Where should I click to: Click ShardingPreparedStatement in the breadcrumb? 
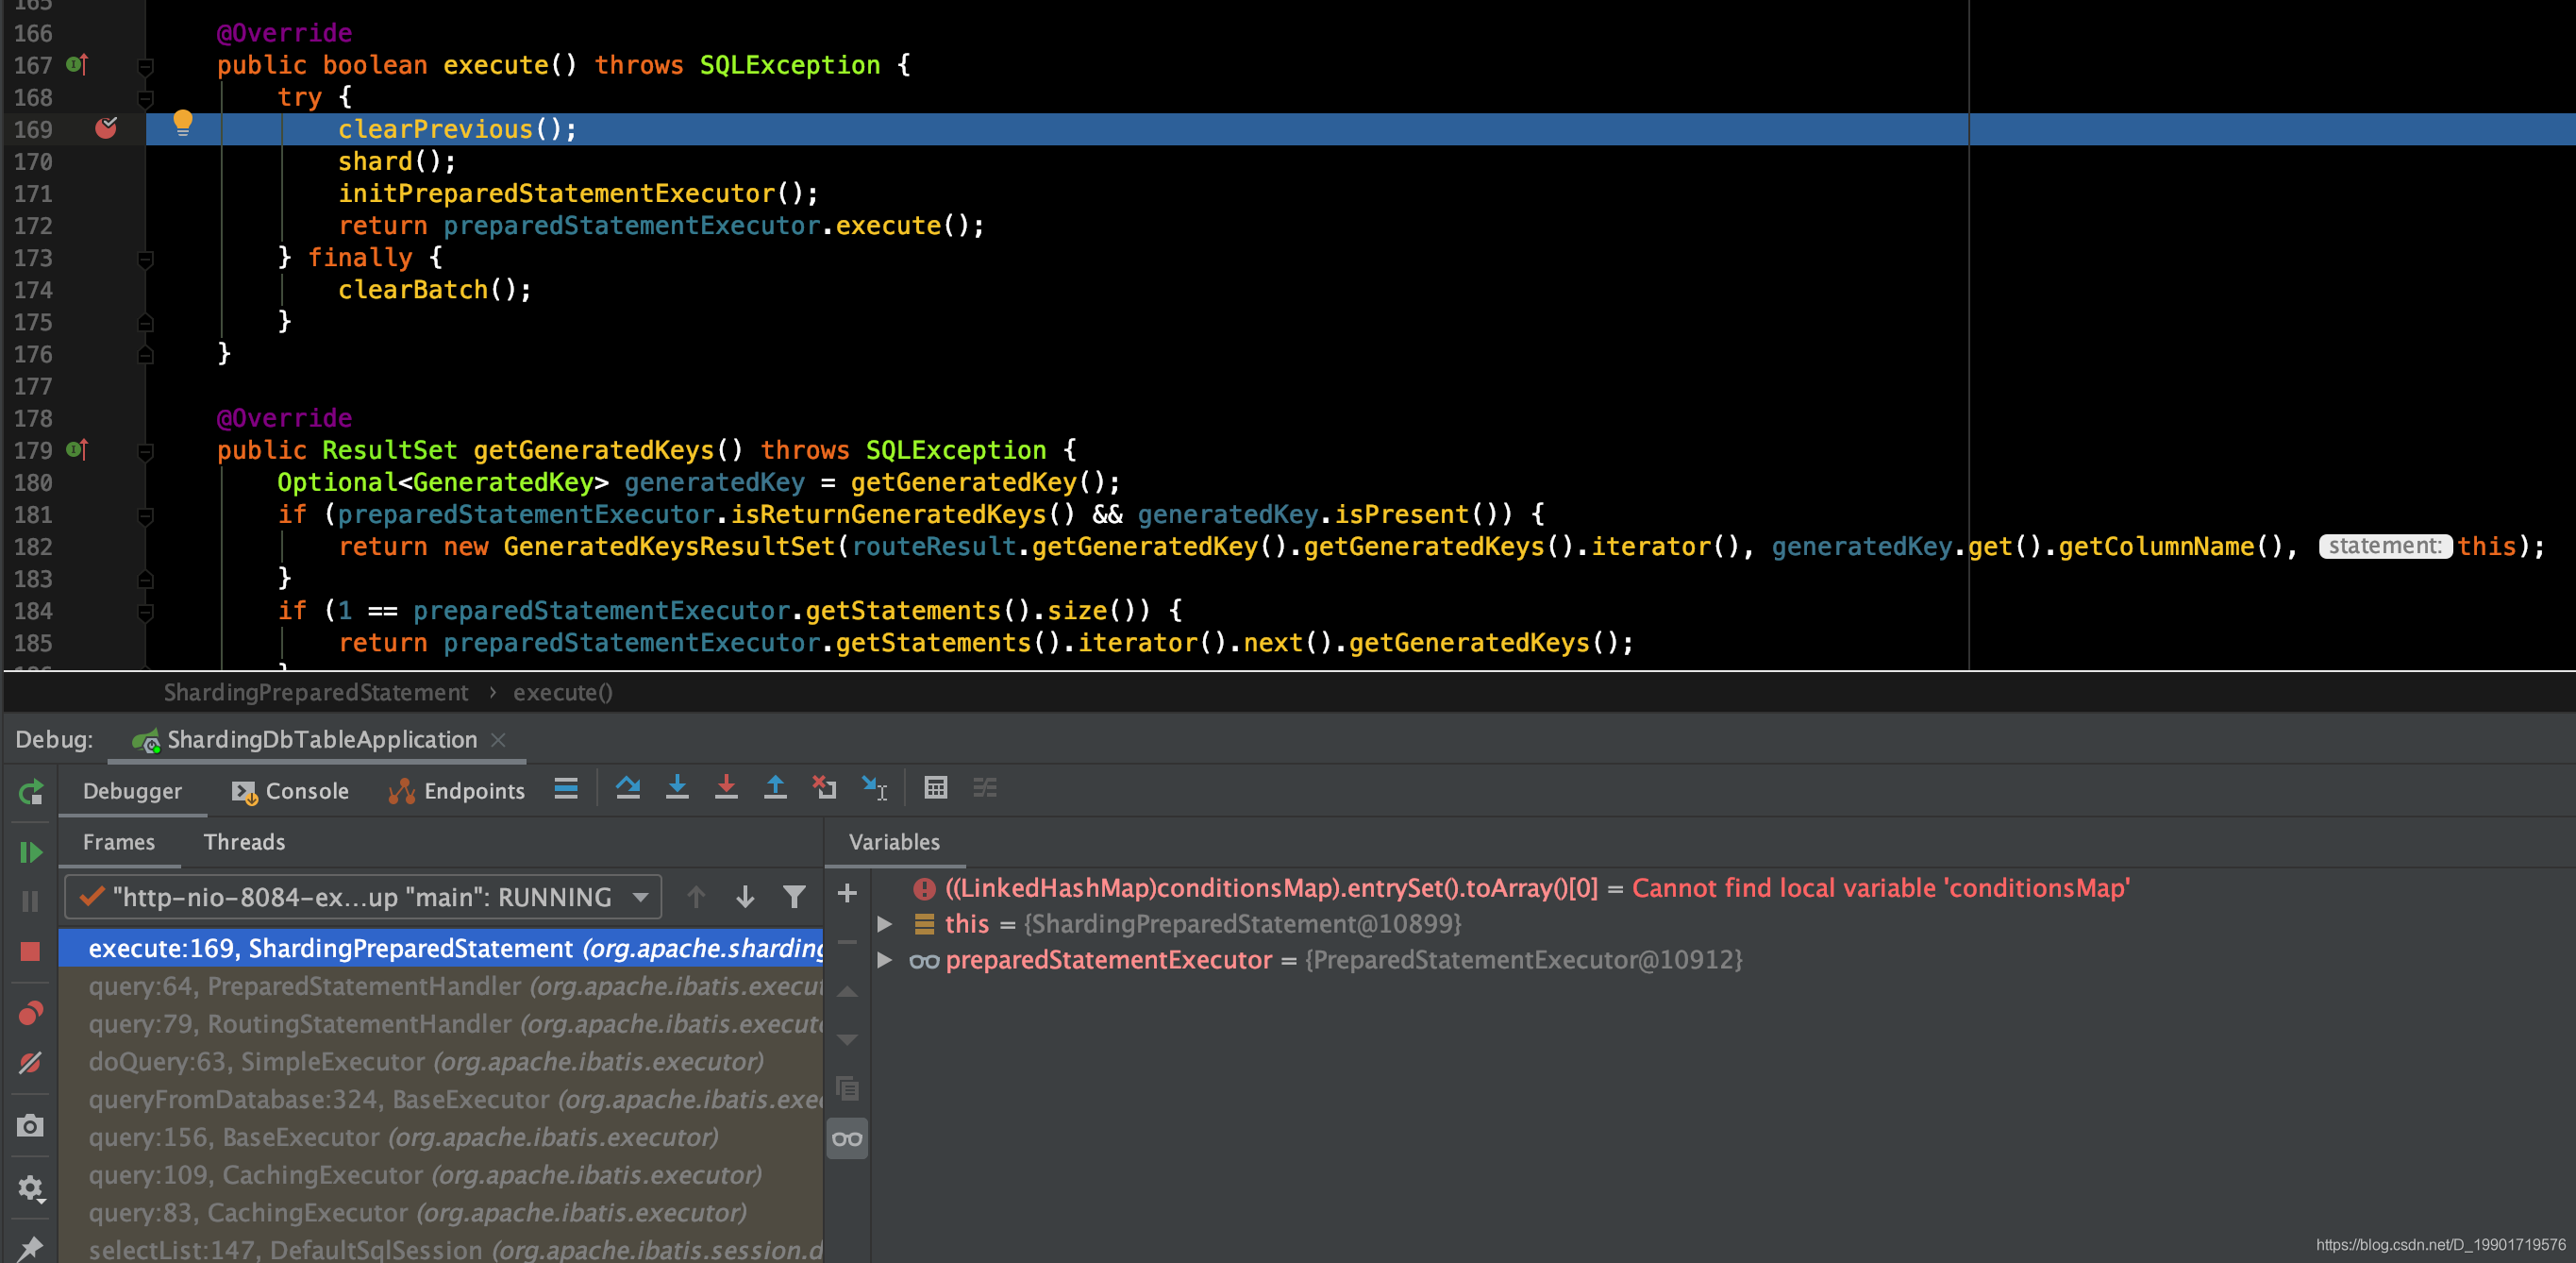coord(316,692)
